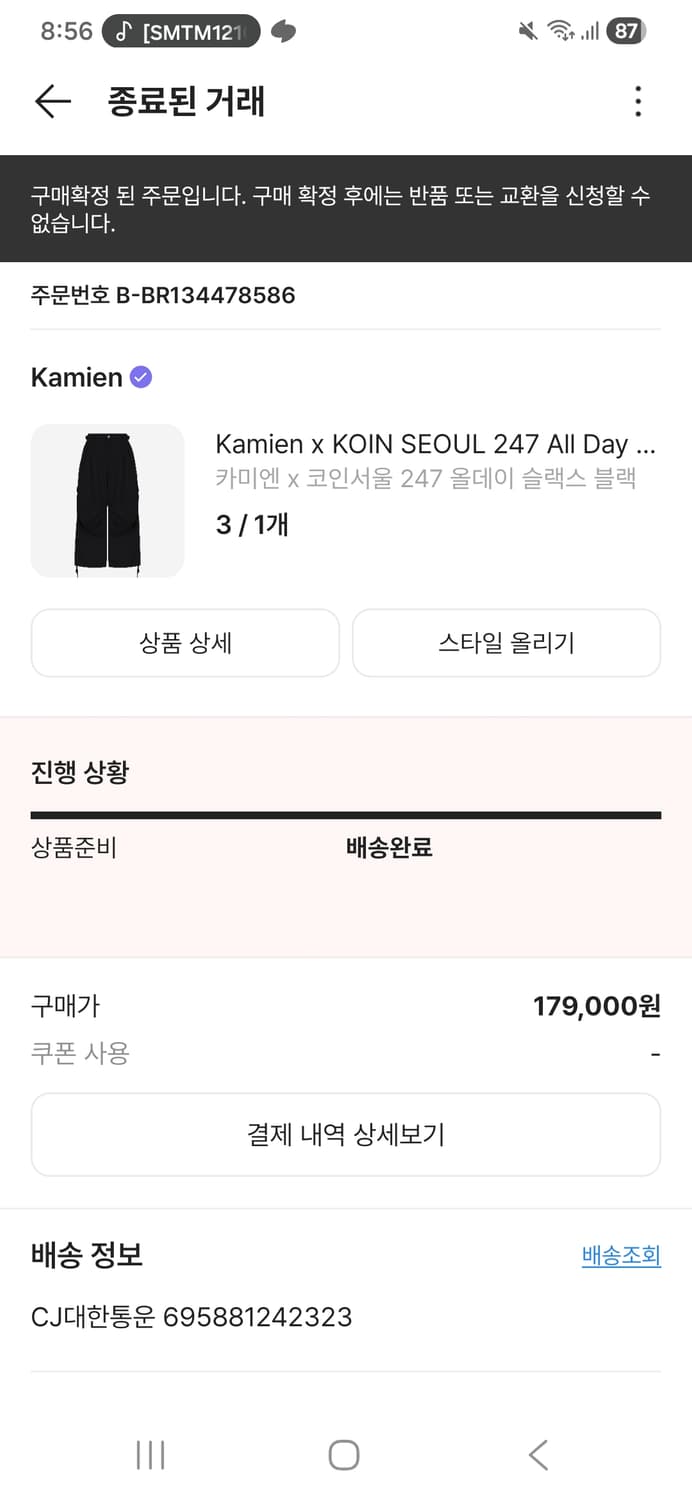The image size is (692, 1500).
Task: Tap the delivery progress bar line
Action: 346,812
